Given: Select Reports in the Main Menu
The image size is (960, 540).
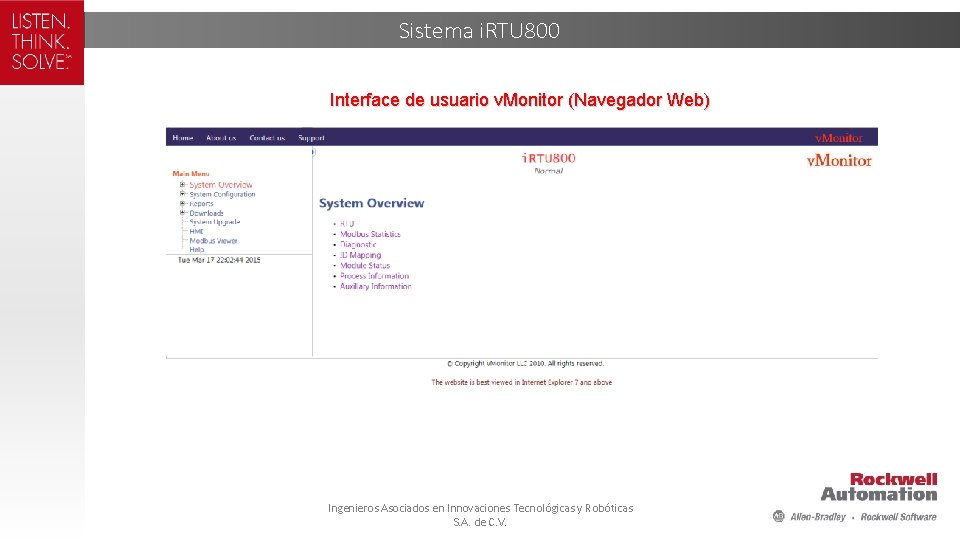Looking at the screenshot, I should coord(201,204).
